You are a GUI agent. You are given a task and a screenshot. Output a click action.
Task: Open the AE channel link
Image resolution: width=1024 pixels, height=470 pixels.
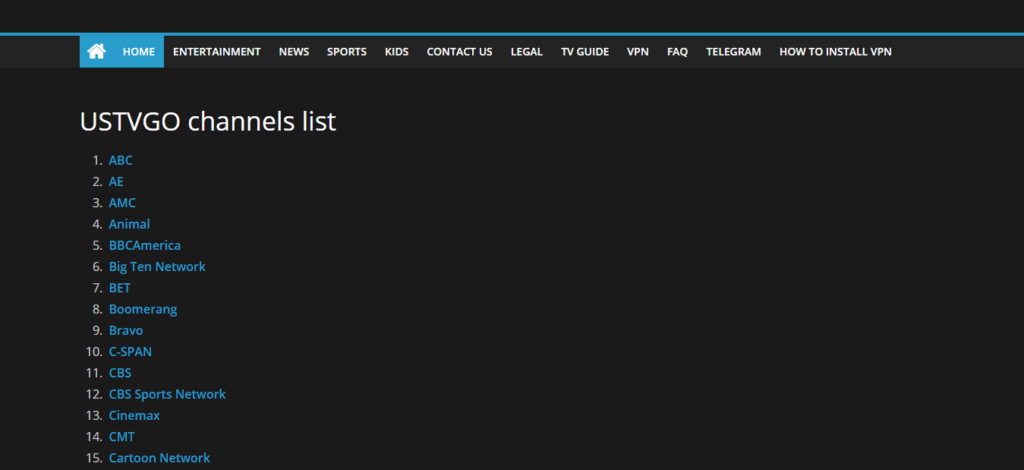[116, 181]
